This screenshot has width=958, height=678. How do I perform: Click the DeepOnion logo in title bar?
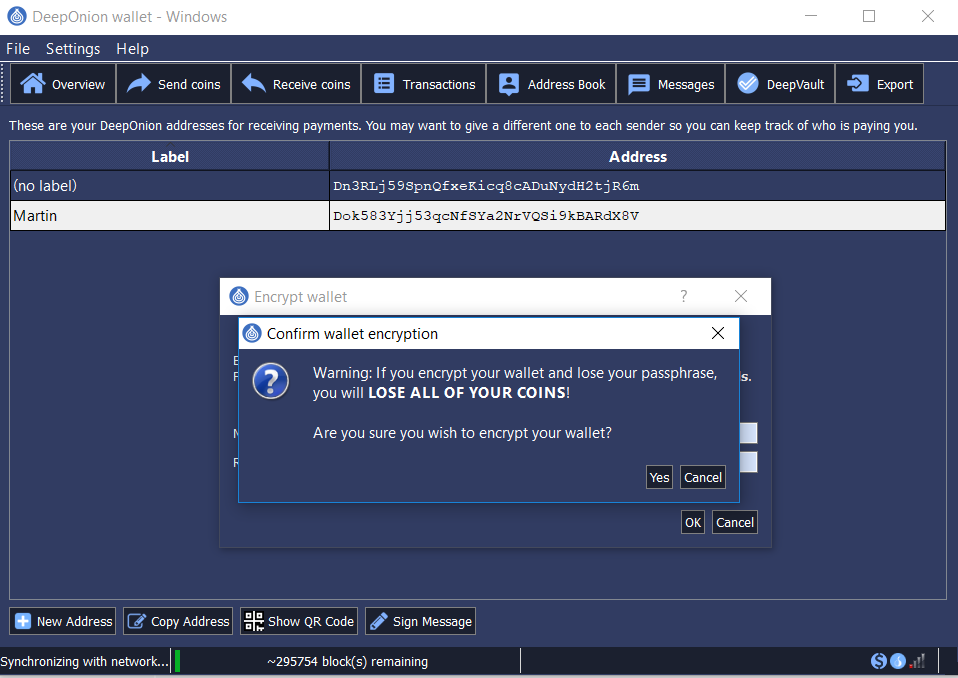click(16, 16)
